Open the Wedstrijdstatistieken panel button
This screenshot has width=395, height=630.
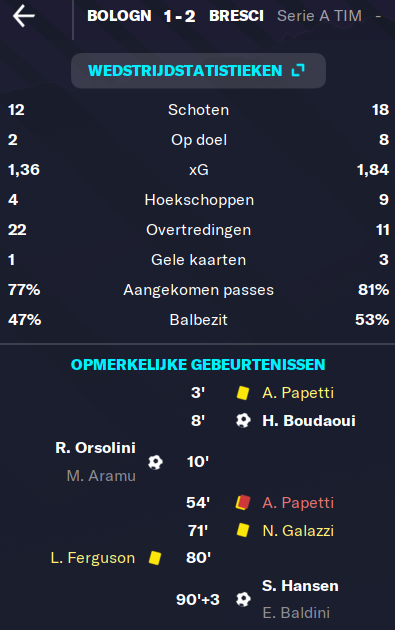point(198,71)
